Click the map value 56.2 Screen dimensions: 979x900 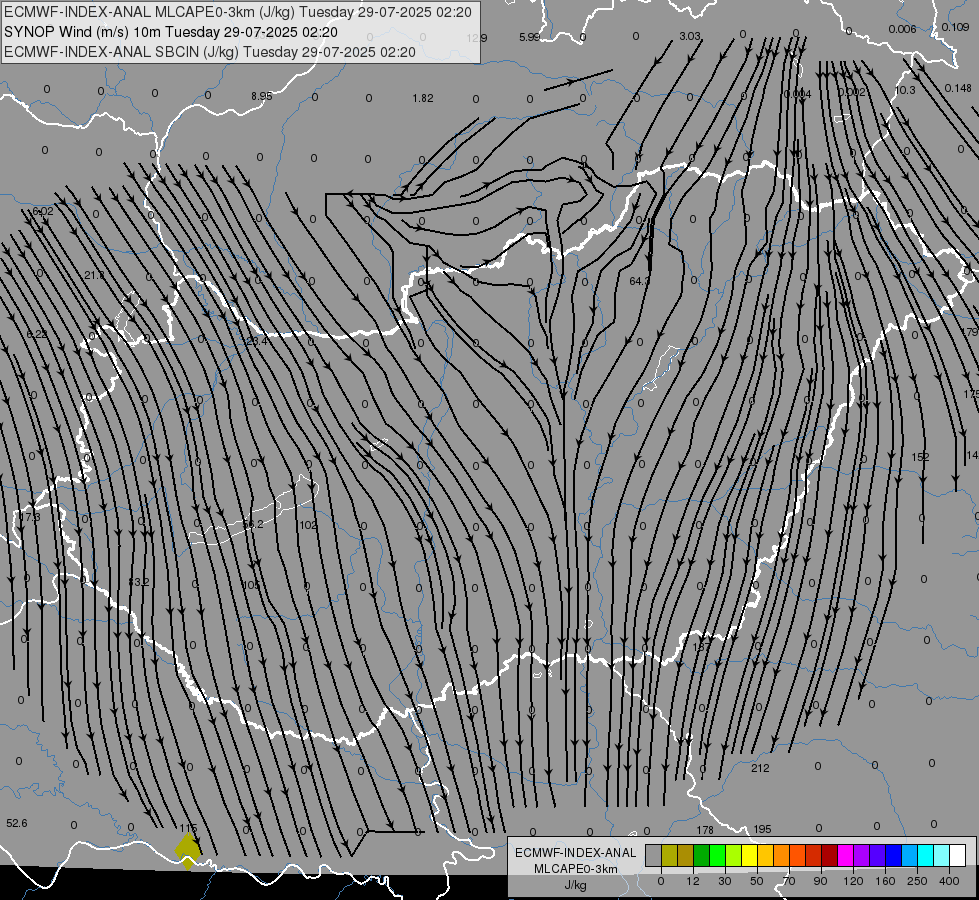253,524
